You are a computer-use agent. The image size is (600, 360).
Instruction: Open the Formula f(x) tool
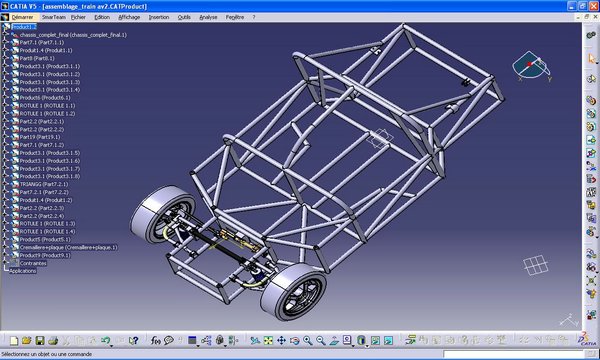155,340
